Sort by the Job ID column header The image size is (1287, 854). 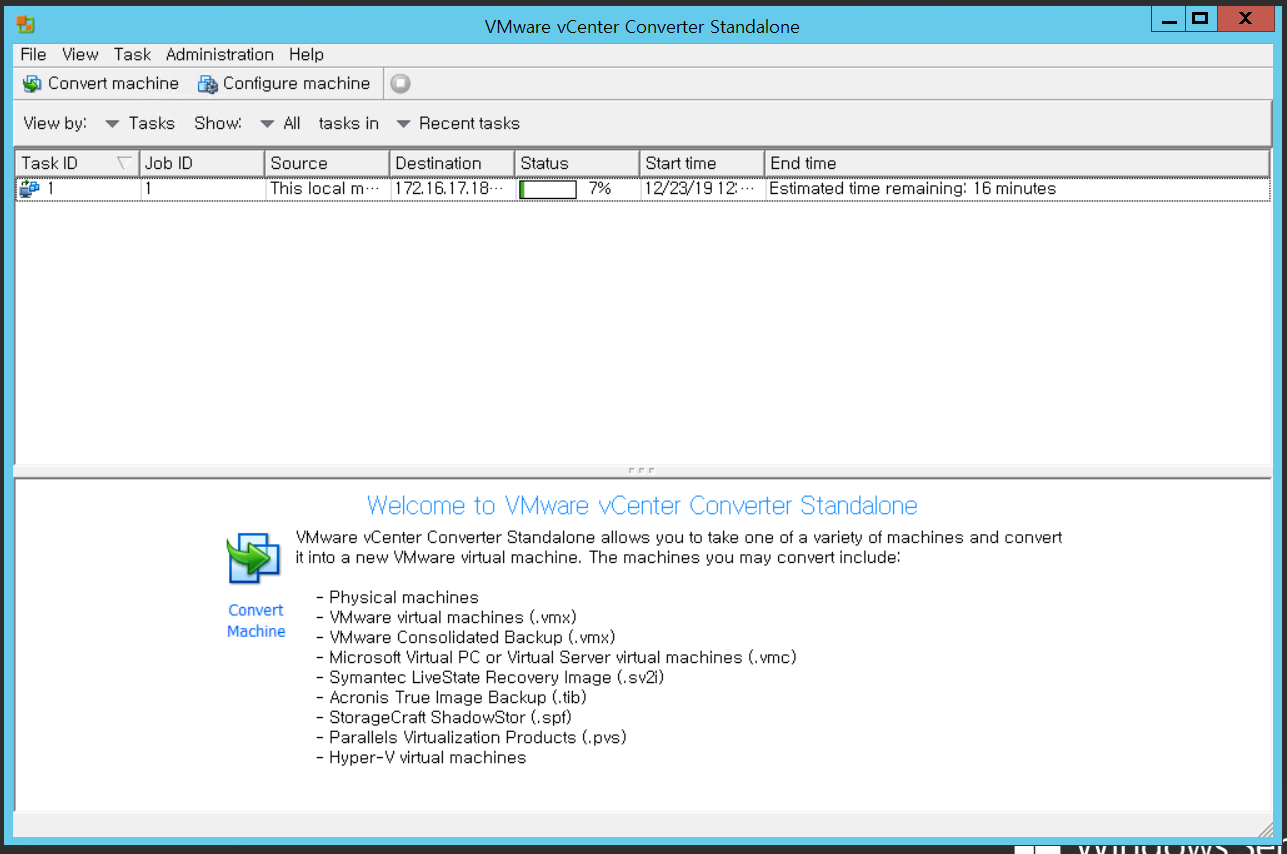(x=203, y=163)
